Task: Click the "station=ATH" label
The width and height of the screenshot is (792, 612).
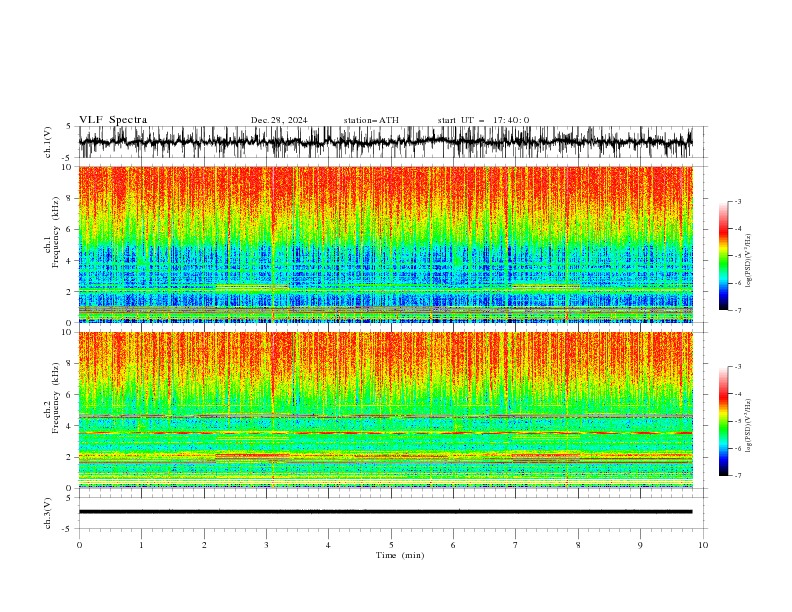Action: [371, 120]
